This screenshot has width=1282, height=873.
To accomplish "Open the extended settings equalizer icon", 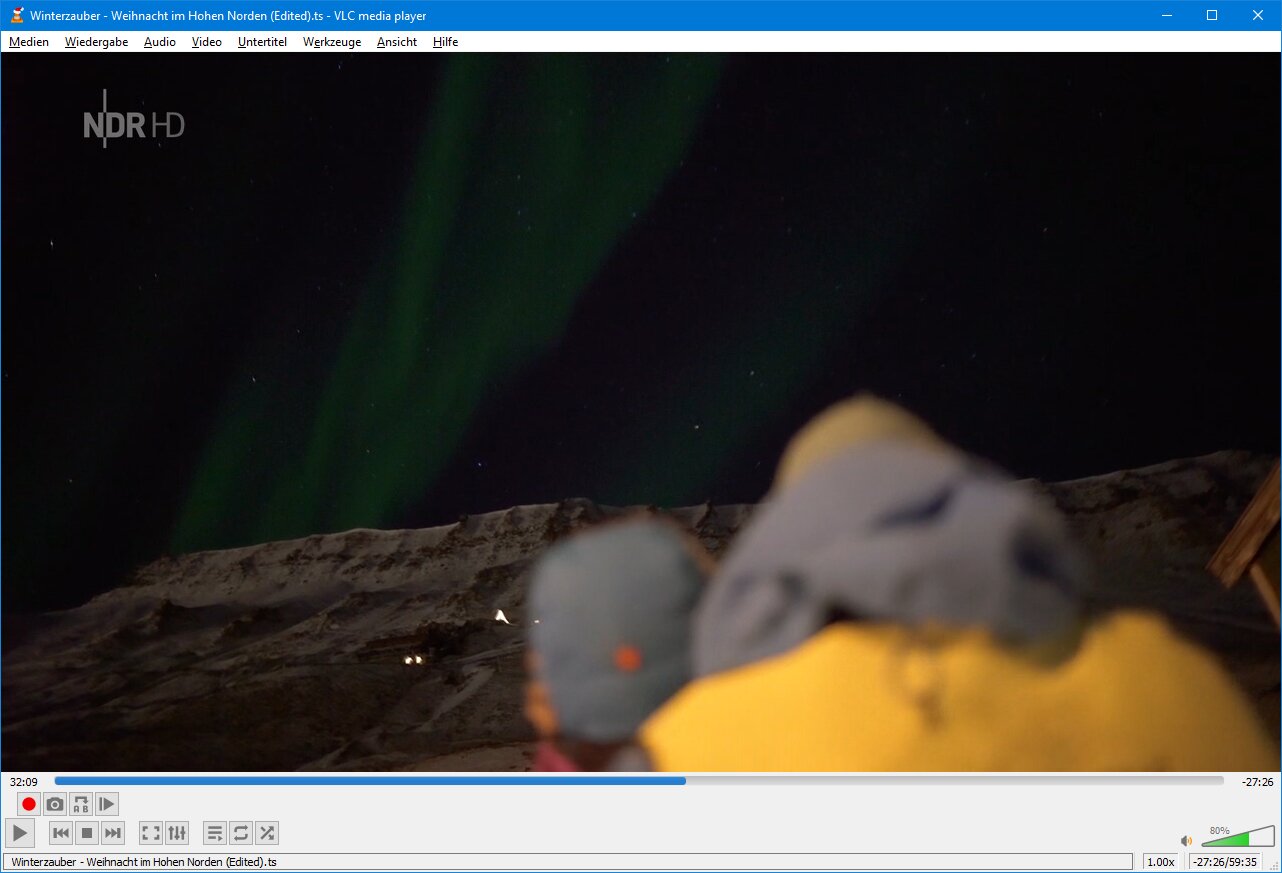I will pyautogui.click(x=177, y=833).
